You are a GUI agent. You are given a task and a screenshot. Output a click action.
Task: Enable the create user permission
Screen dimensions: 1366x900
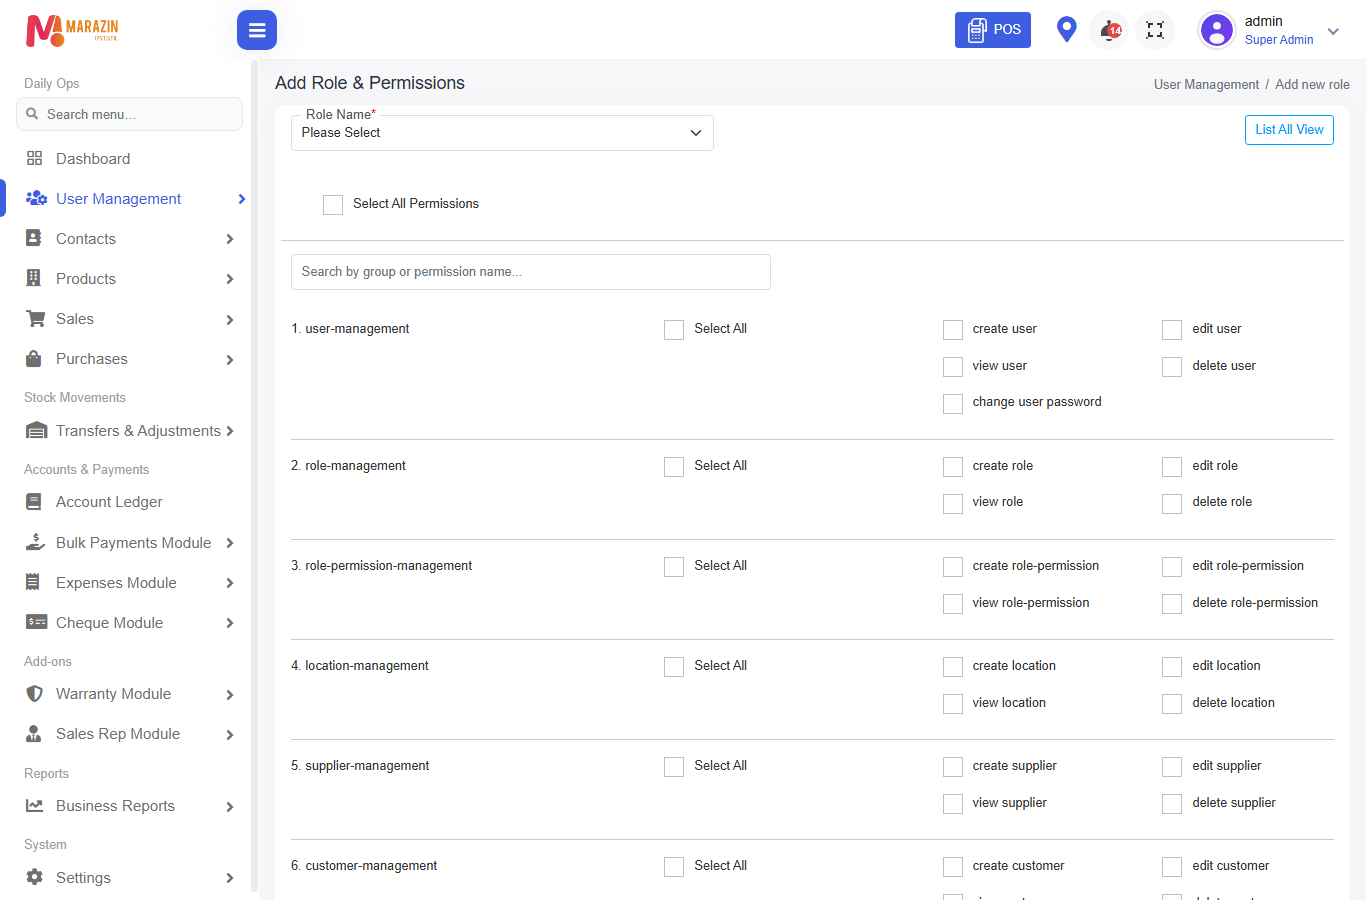click(953, 330)
